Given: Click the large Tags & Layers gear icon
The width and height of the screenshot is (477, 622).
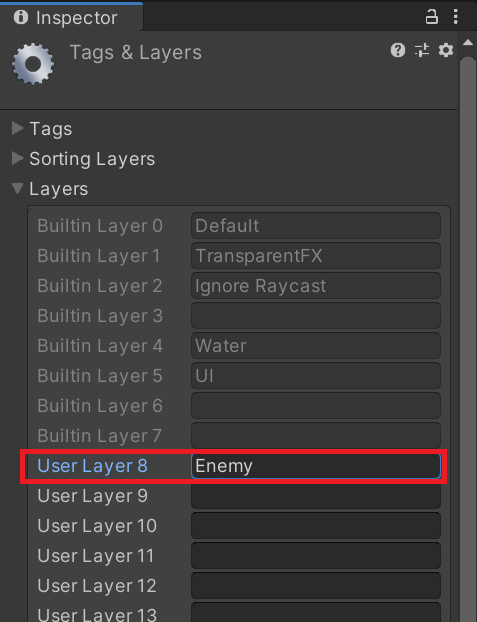Looking at the screenshot, I should tap(33, 64).
